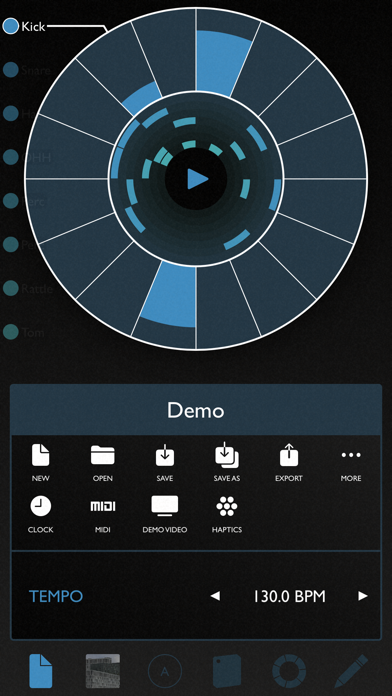The image size is (392, 696).
Task: Click the SAVE AS icon
Action: point(227,455)
